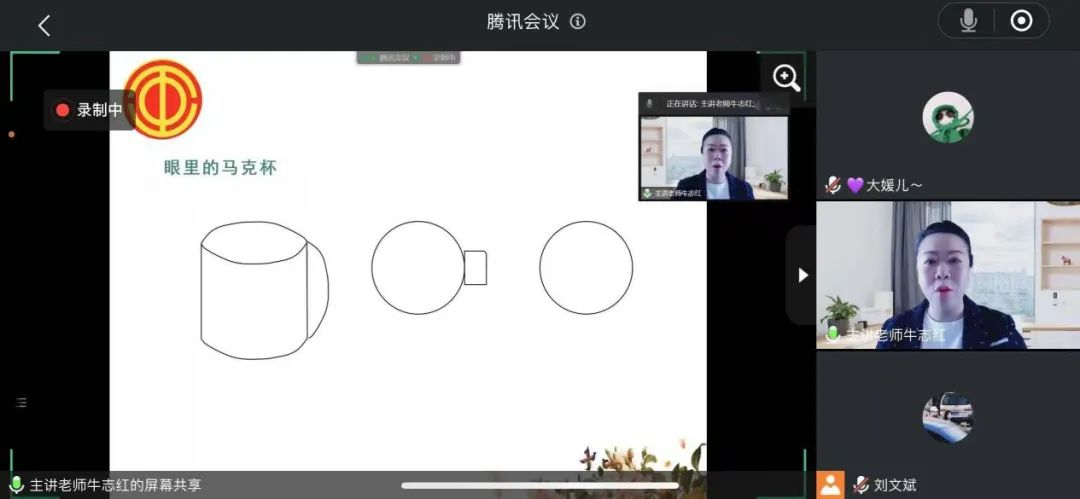Screen dimensions: 1080x499
Task: Tap the mug drawing on the shared slide
Action: 264,289
